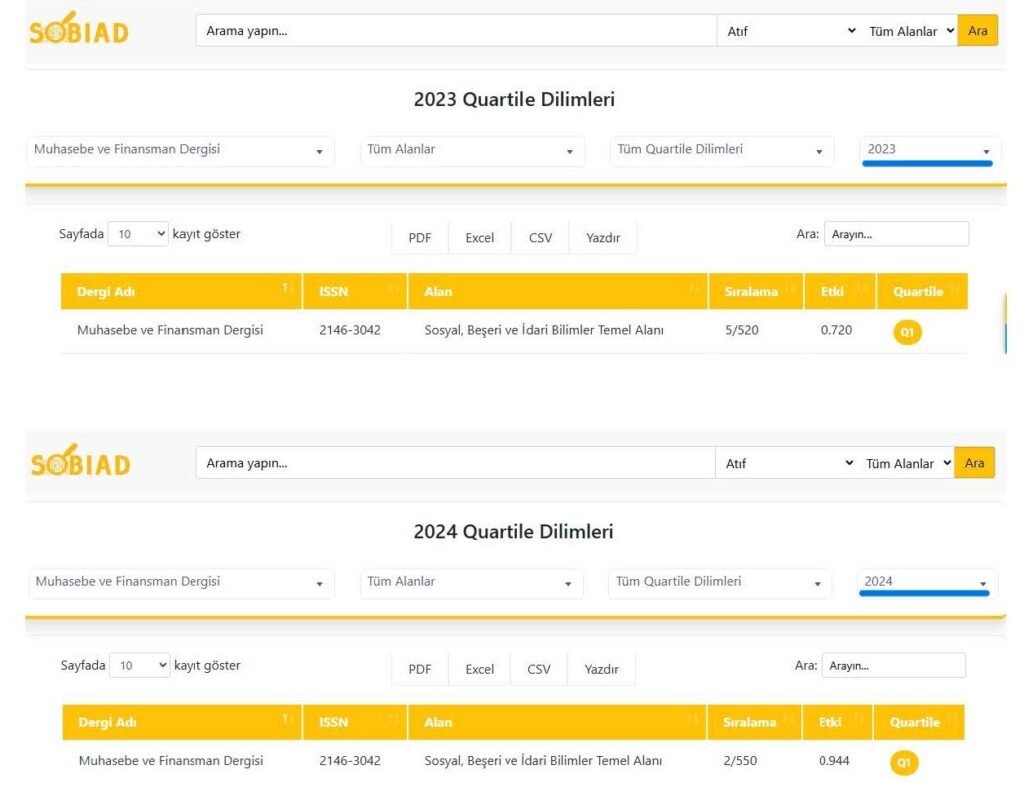Export the 2023 table as PDF
1024x805 pixels.
click(420, 238)
